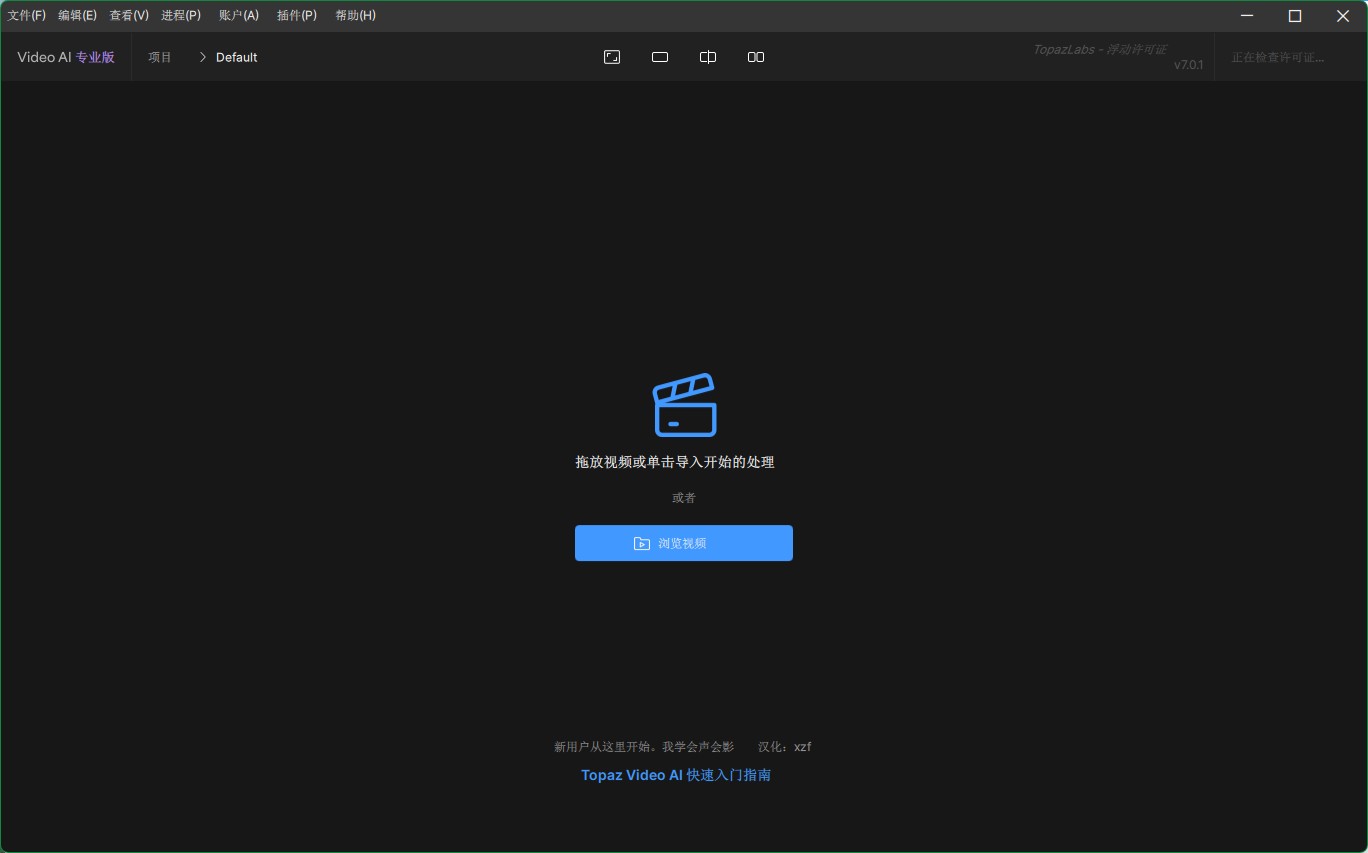This screenshot has height=853, width=1368.
Task: Open the Topaz Video AI 快速入门指南 link
Action: point(676,775)
